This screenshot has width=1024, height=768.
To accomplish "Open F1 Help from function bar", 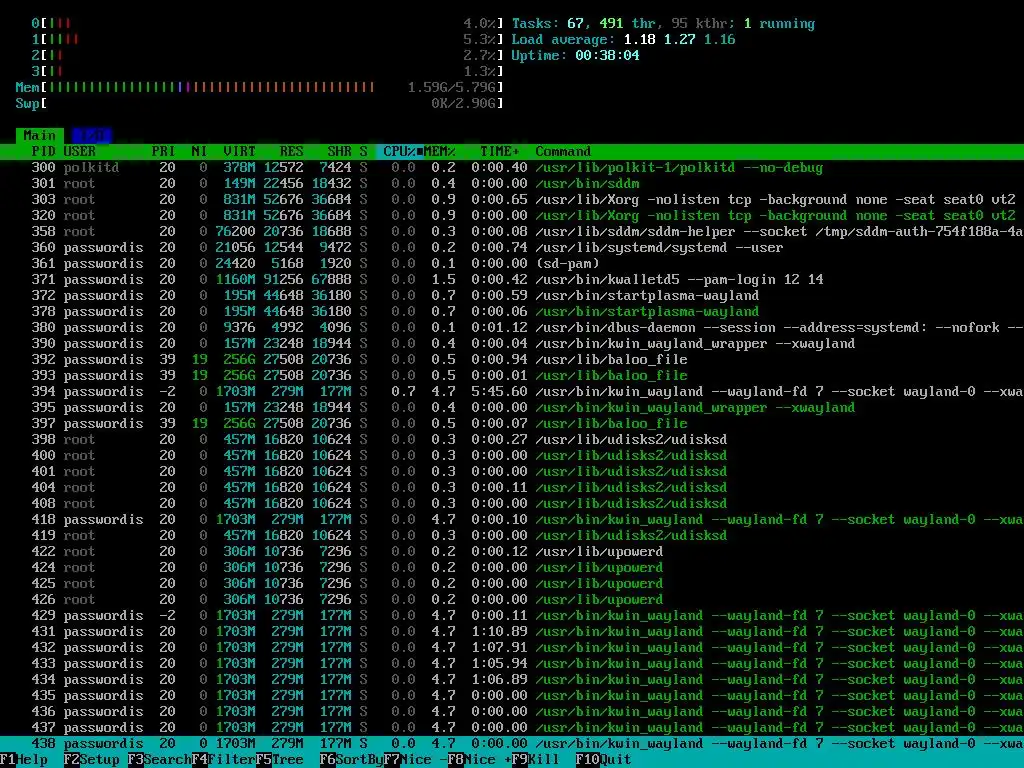I will coord(24,760).
